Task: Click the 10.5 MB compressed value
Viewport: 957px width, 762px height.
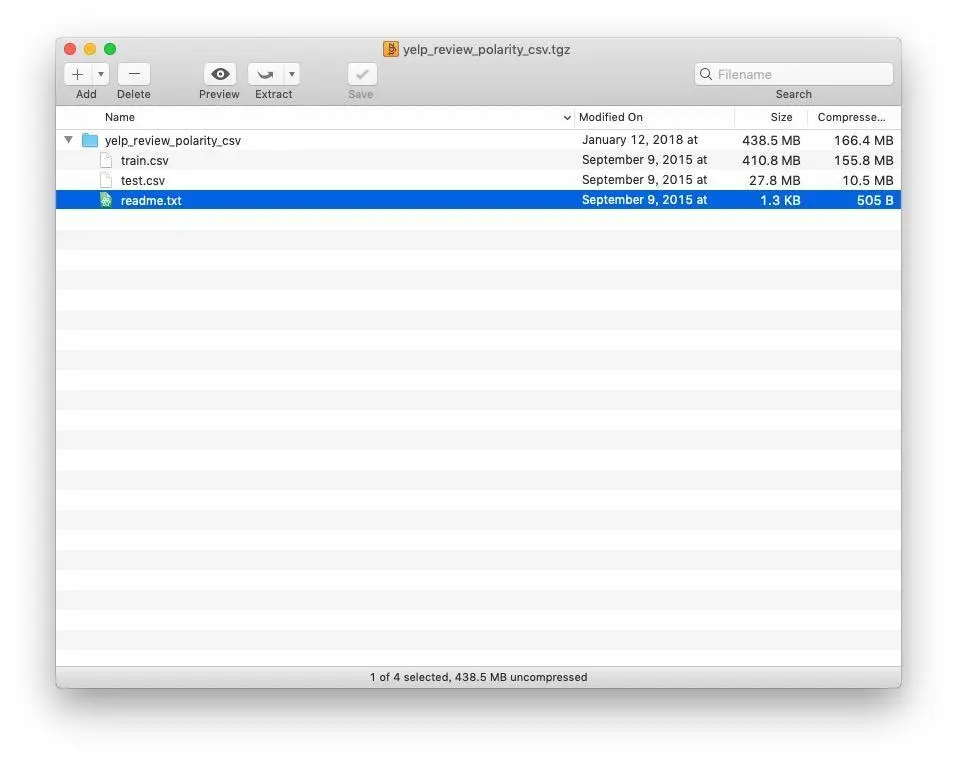Action: pos(868,181)
